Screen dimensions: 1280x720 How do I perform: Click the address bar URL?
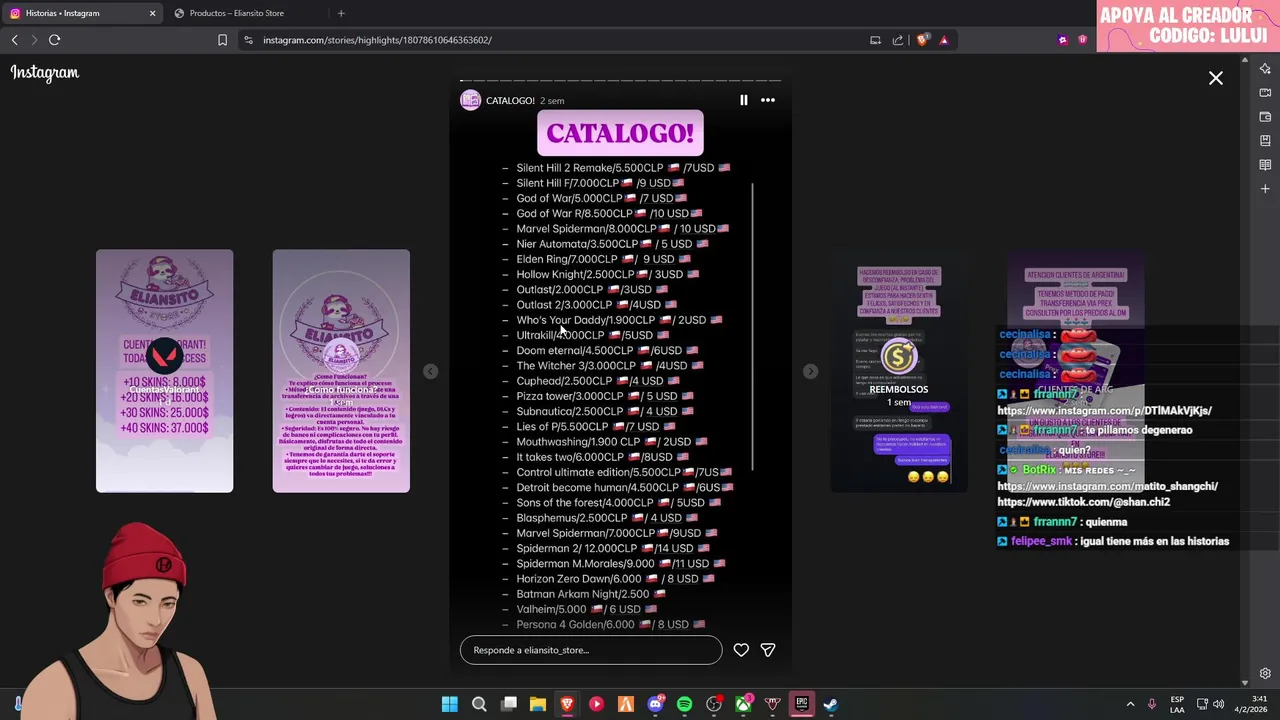pos(377,40)
